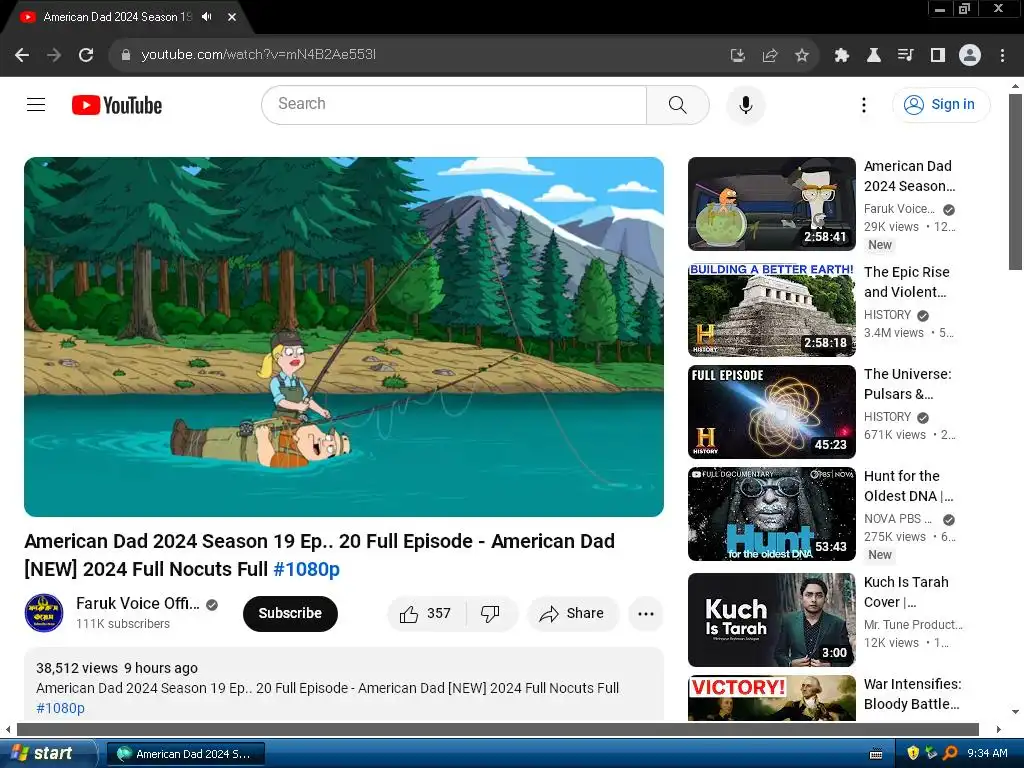Close the American Dad browser tab
This screenshot has width=1024, height=768.
point(232,17)
